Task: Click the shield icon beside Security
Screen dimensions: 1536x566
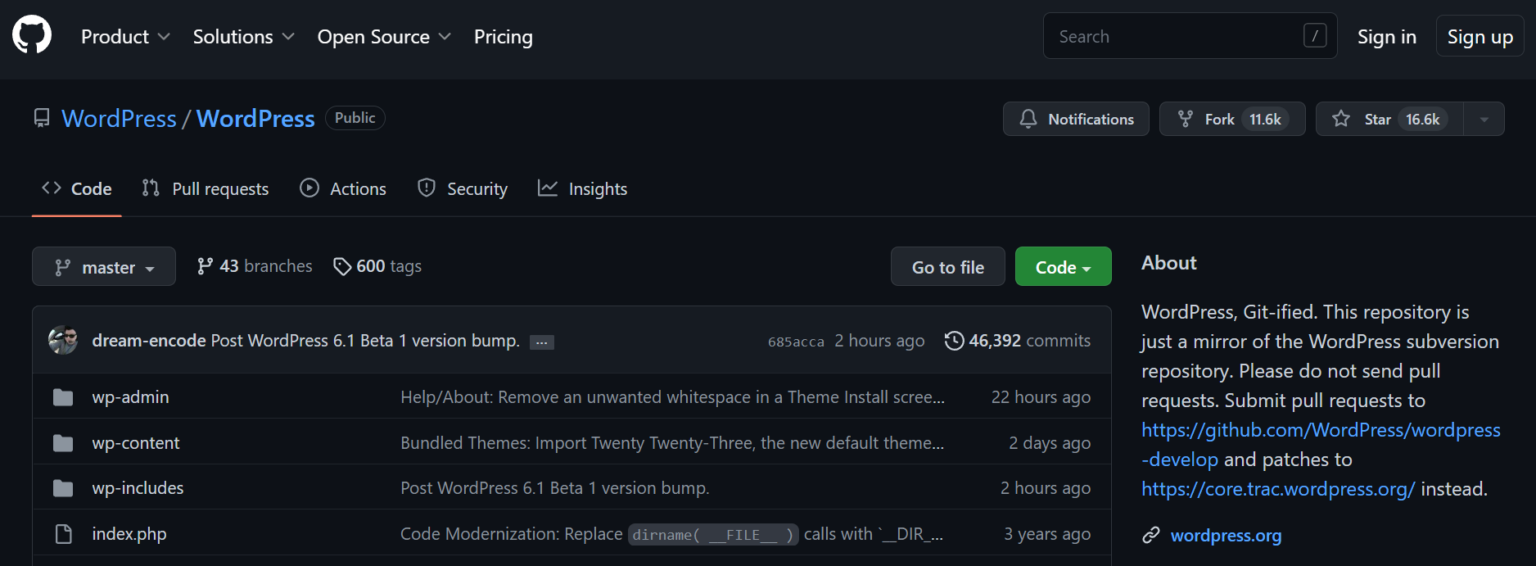Action: (426, 188)
